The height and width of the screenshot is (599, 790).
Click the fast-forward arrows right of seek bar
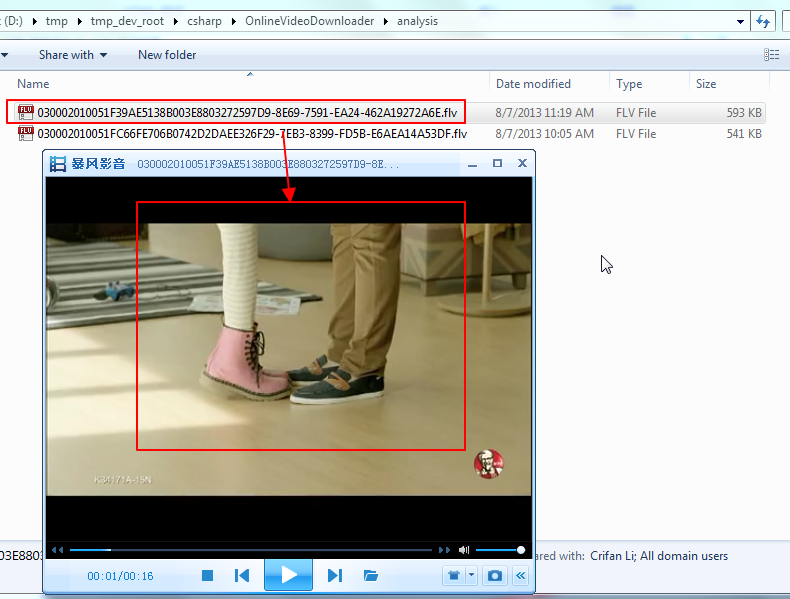point(444,550)
